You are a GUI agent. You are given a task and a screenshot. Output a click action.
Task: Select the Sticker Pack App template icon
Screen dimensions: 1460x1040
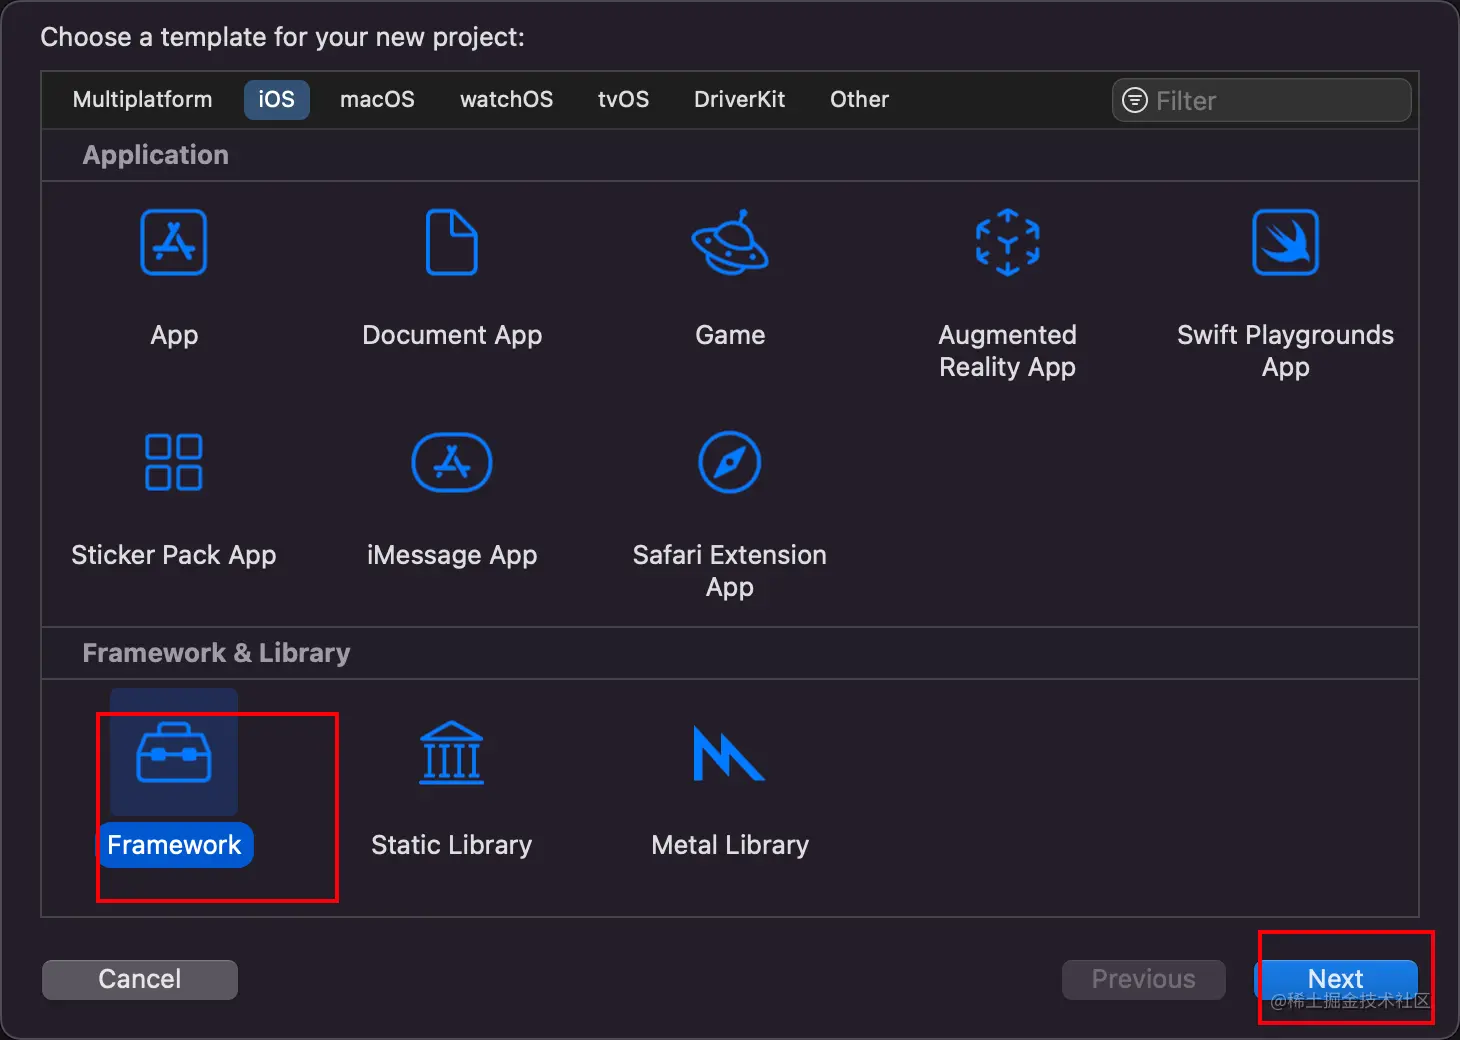(x=174, y=462)
